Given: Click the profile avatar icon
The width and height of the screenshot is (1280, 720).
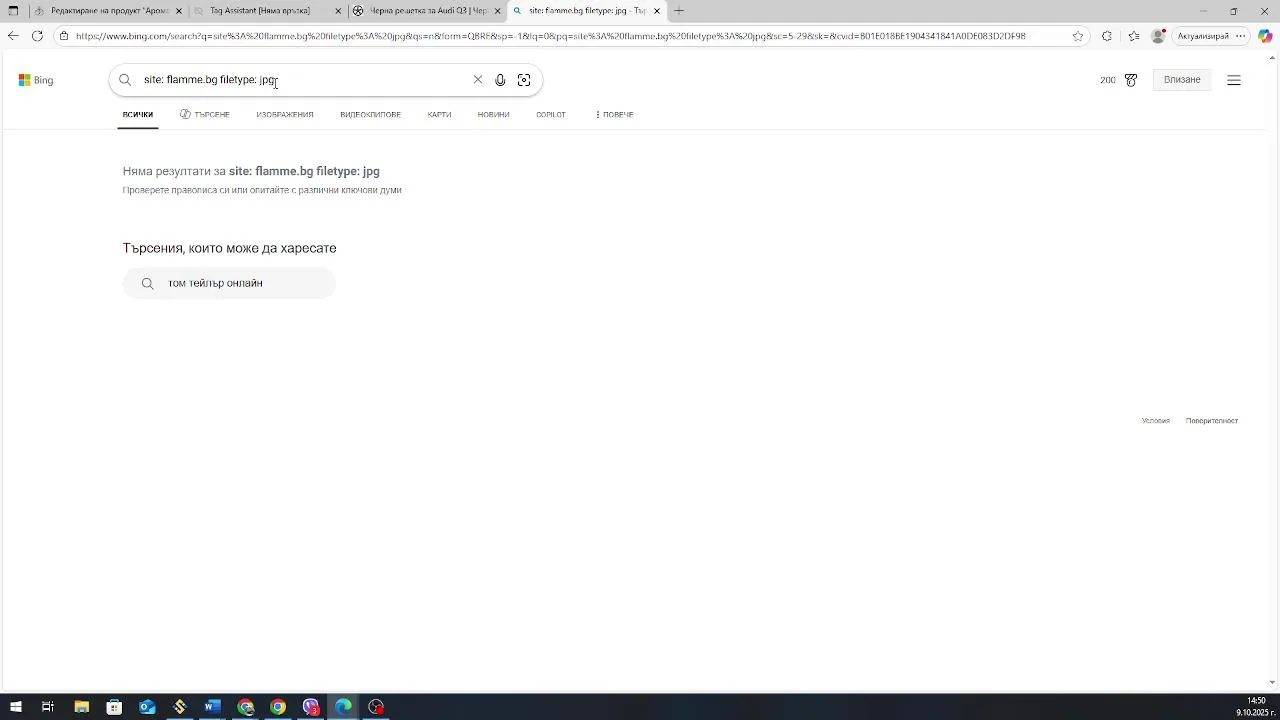Looking at the screenshot, I should 1158,36.
